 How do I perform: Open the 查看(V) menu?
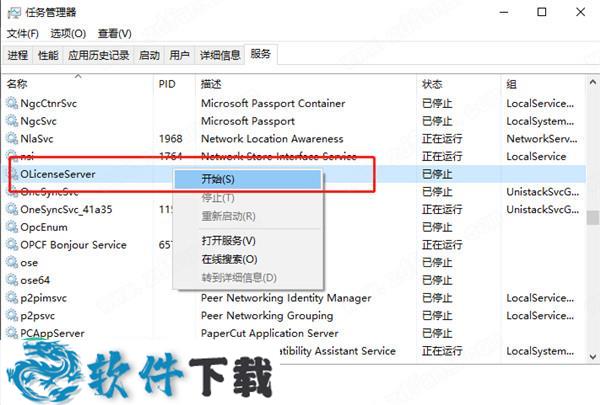coord(114,34)
